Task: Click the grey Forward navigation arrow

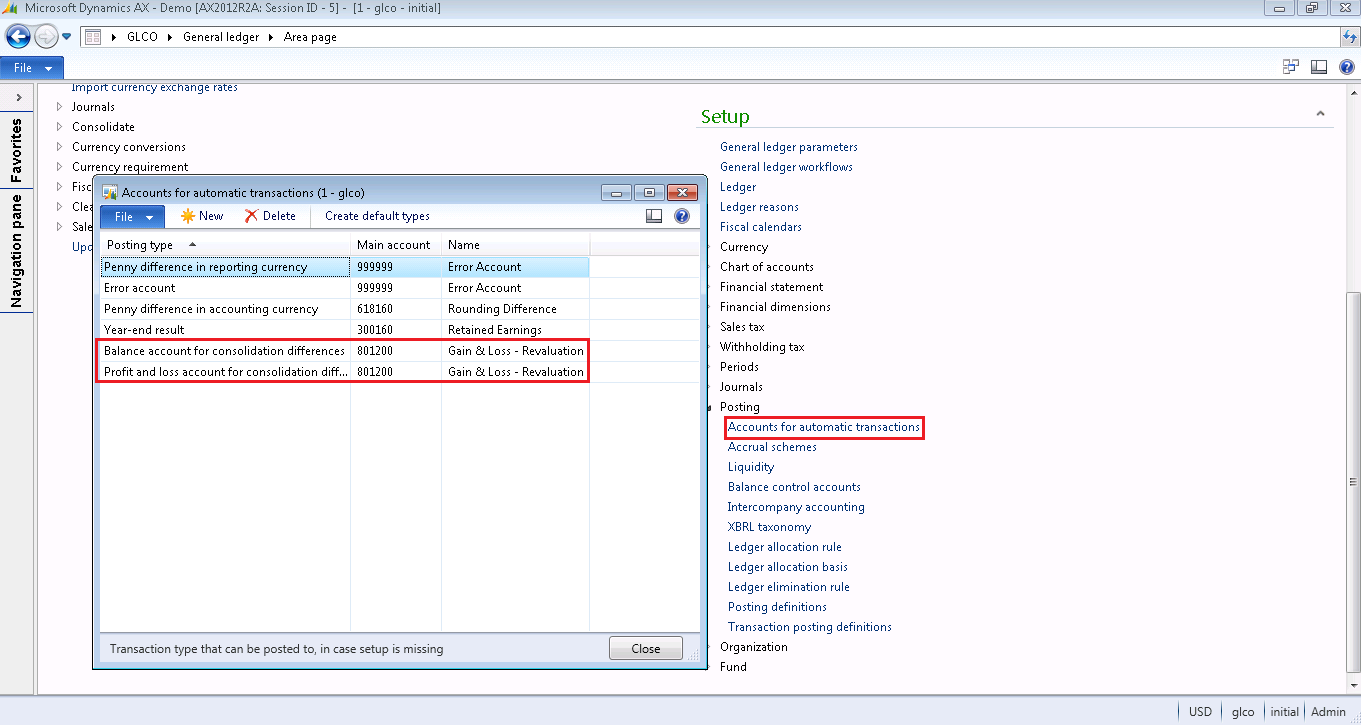Action: tap(46, 37)
